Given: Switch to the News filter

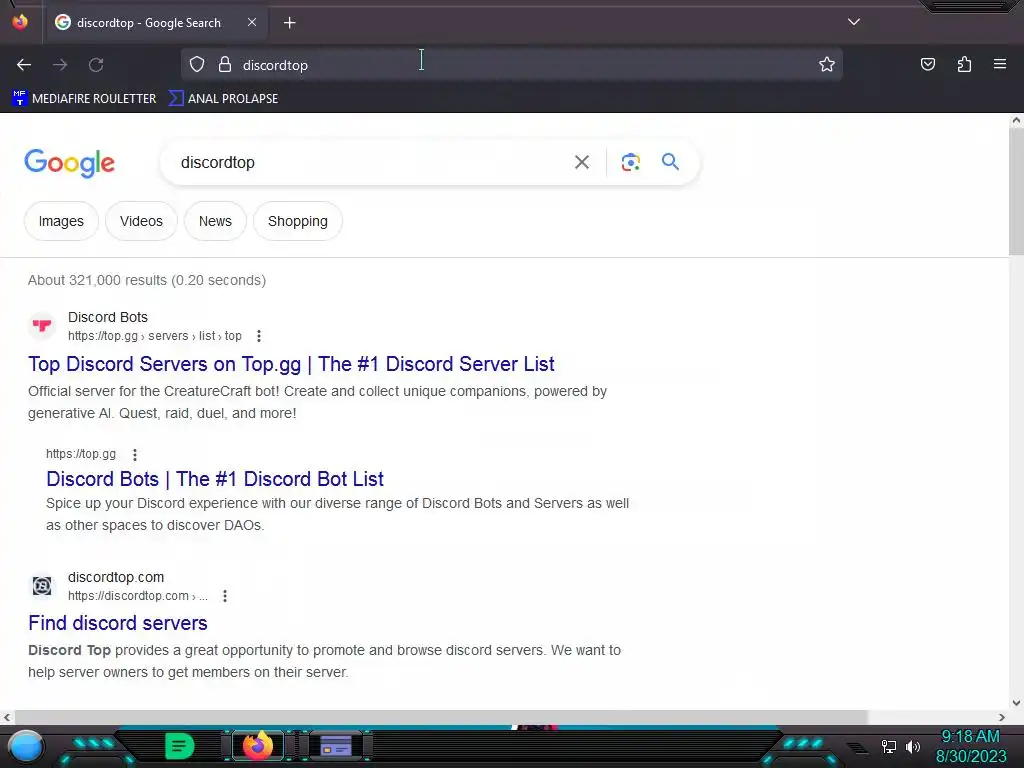Looking at the screenshot, I should pyautogui.click(x=216, y=221).
